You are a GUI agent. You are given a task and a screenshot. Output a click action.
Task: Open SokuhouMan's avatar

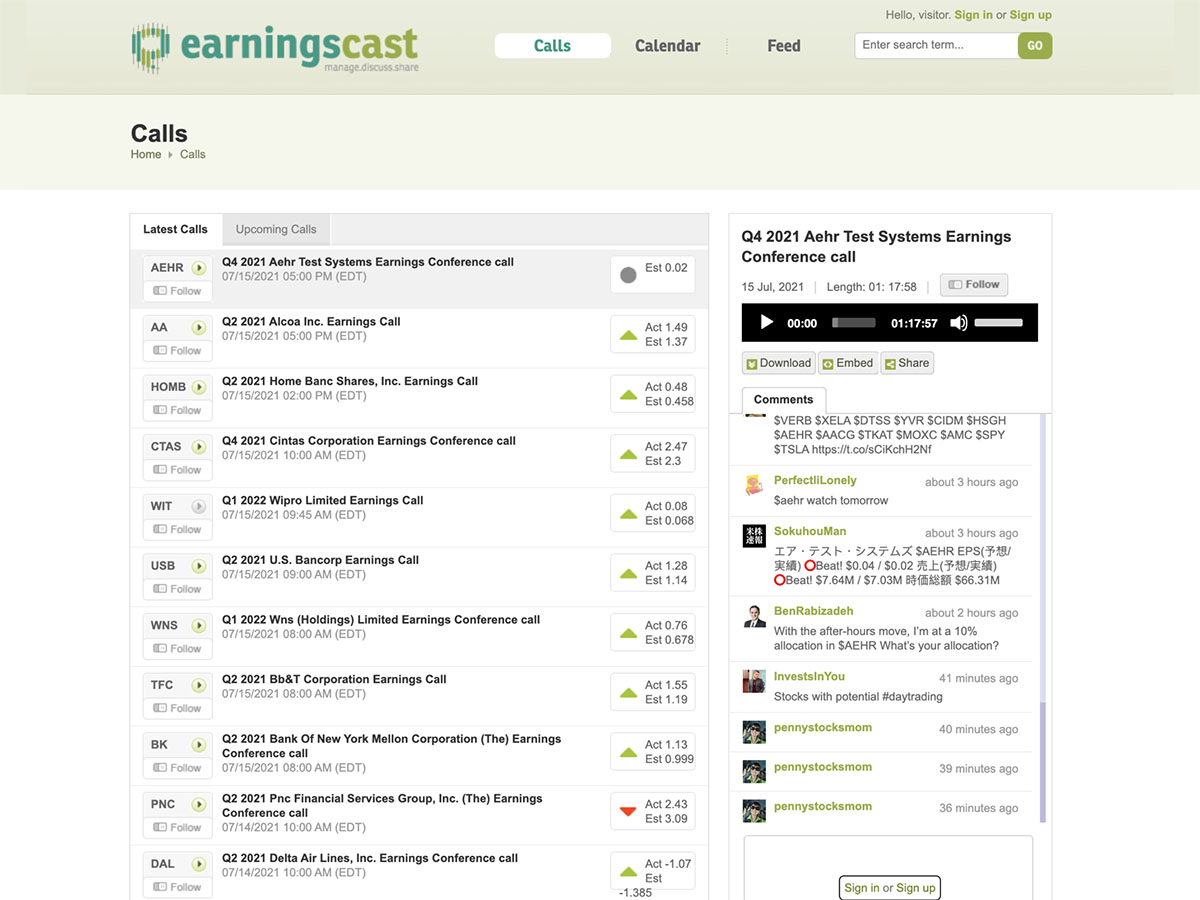(754, 536)
